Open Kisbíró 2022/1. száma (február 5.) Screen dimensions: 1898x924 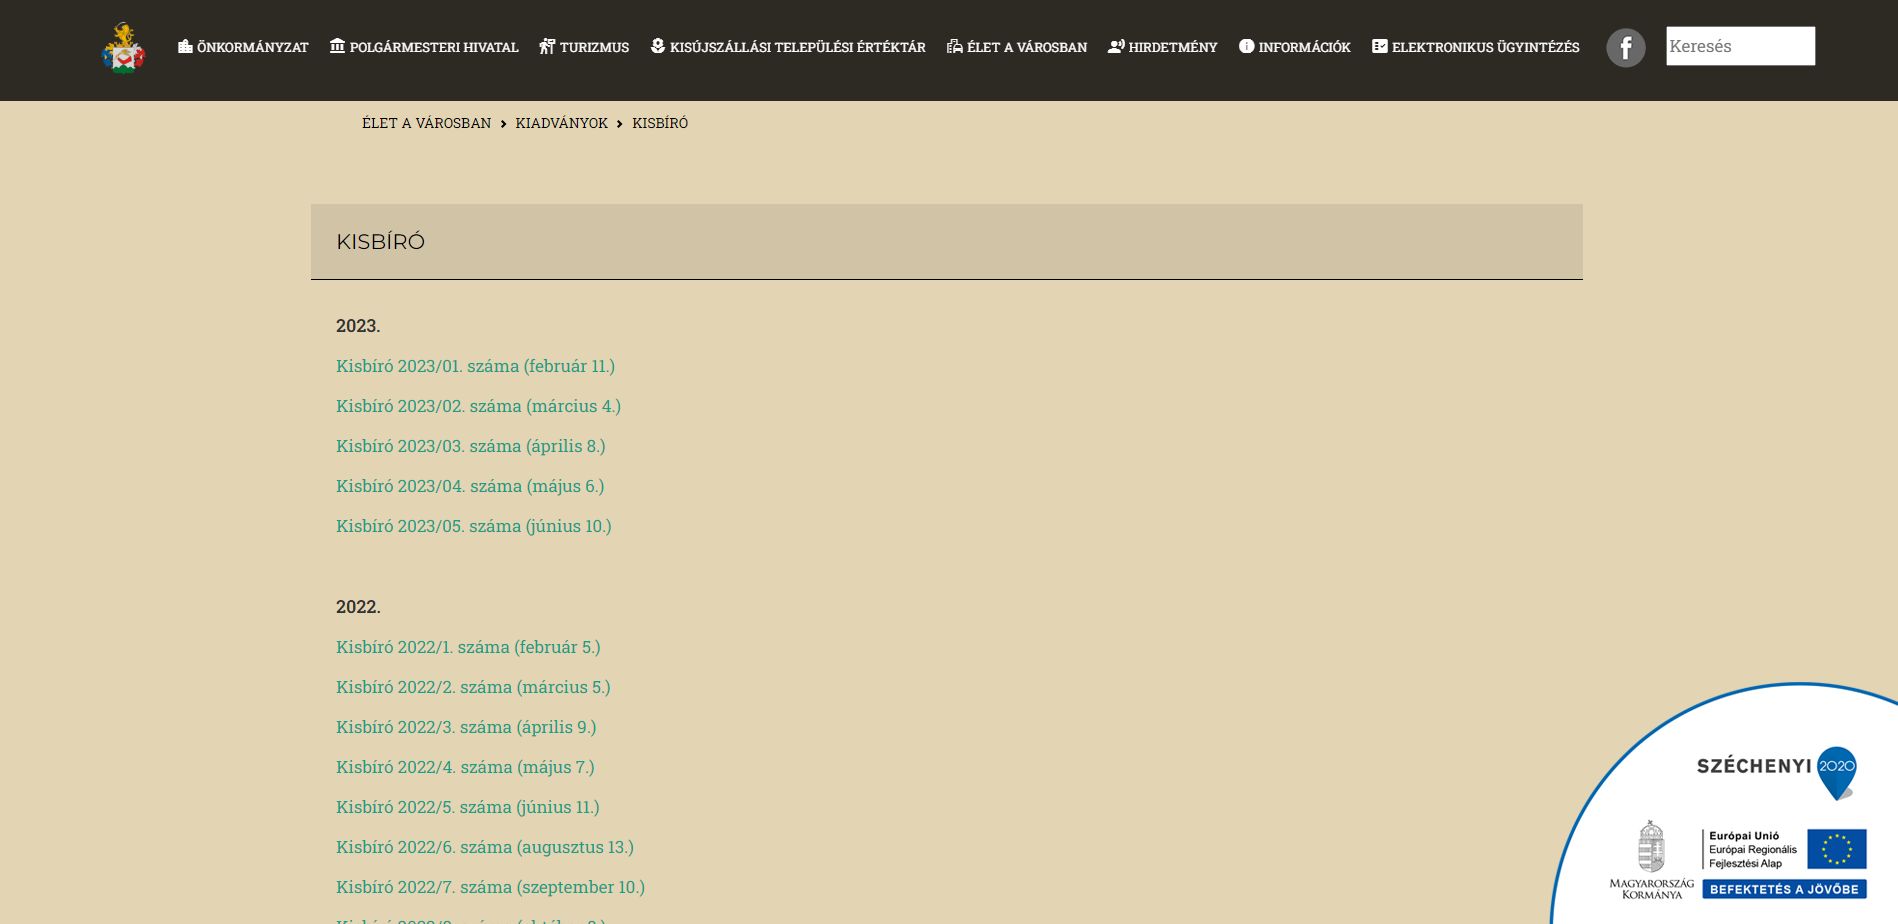(468, 647)
